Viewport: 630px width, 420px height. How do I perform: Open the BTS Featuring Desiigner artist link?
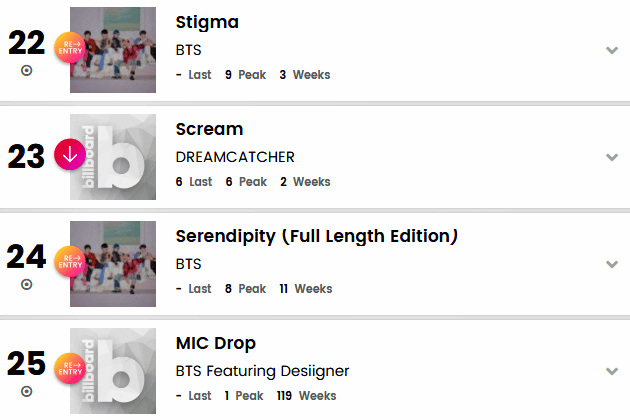click(x=262, y=371)
